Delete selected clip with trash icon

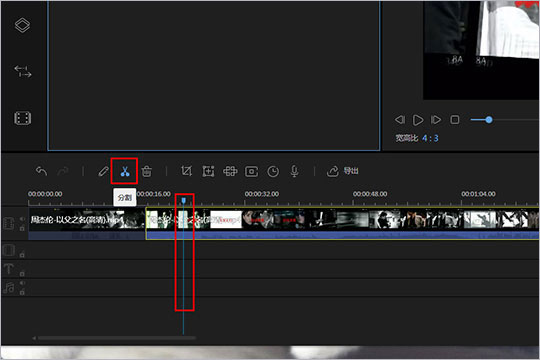[x=147, y=171]
